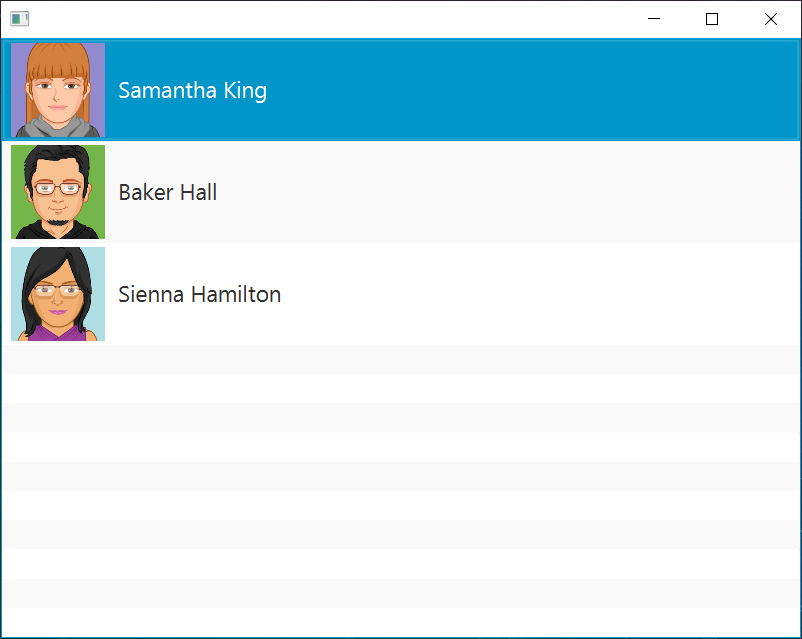This screenshot has width=802, height=639.
Task: Select the Baker Hall name text
Action: point(168,192)
